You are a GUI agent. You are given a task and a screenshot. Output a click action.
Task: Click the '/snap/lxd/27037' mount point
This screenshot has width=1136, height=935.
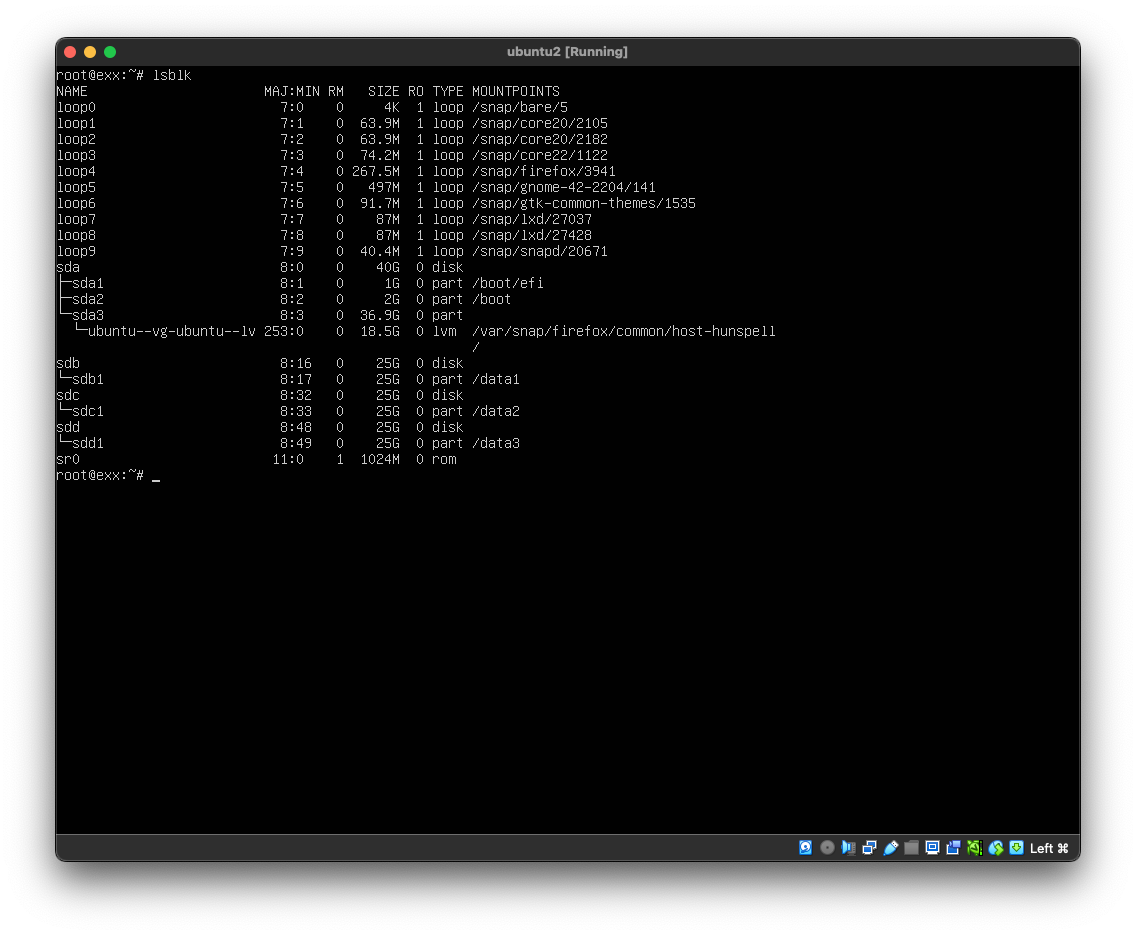pyautogui.click(x=532, y=219)
